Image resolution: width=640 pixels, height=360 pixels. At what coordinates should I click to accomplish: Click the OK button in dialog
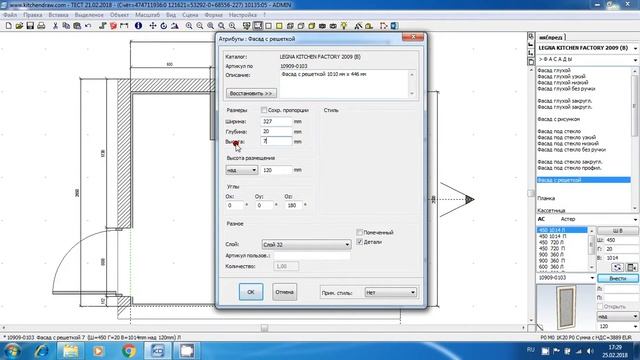(x=251, y=292)
